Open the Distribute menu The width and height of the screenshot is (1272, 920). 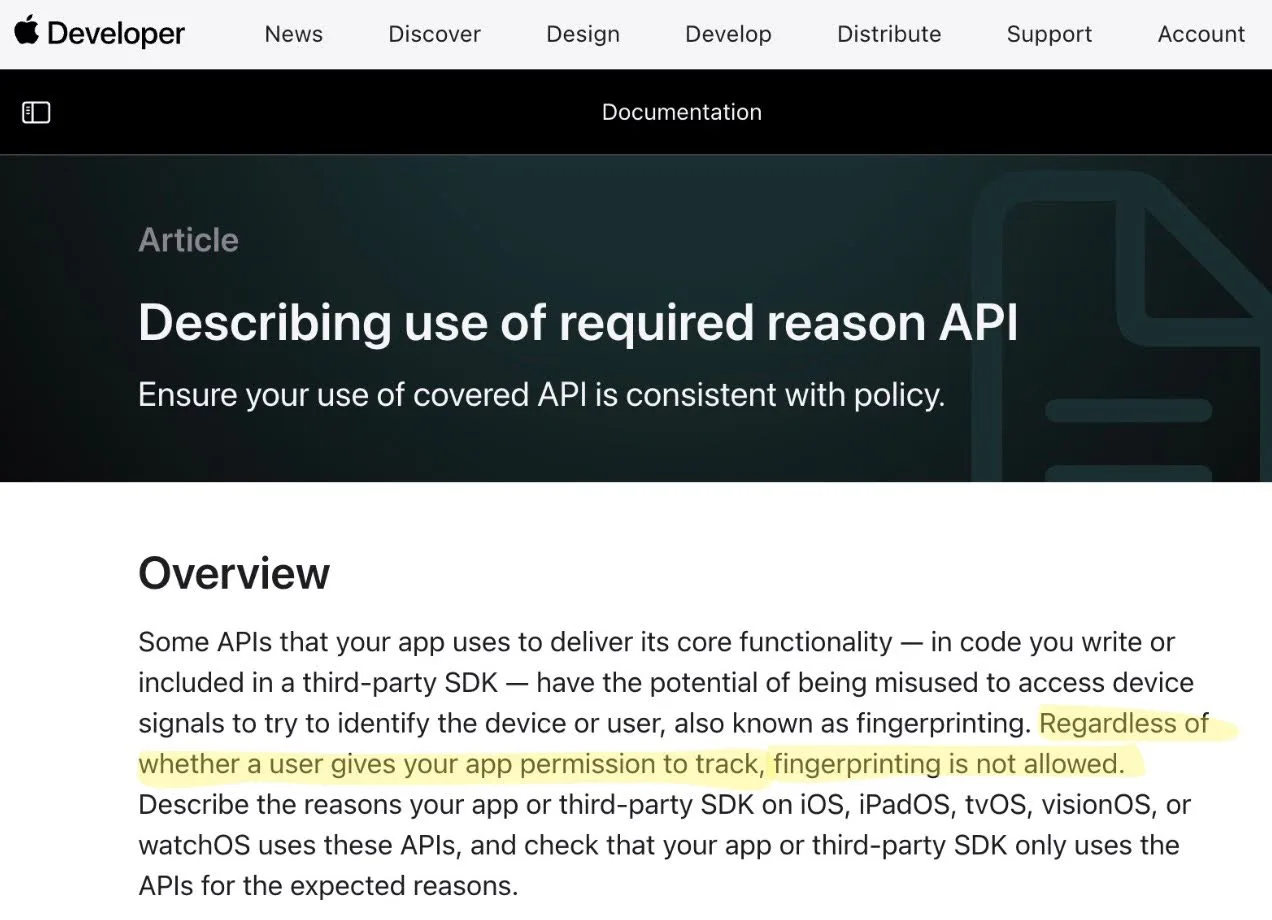(888, 34)
